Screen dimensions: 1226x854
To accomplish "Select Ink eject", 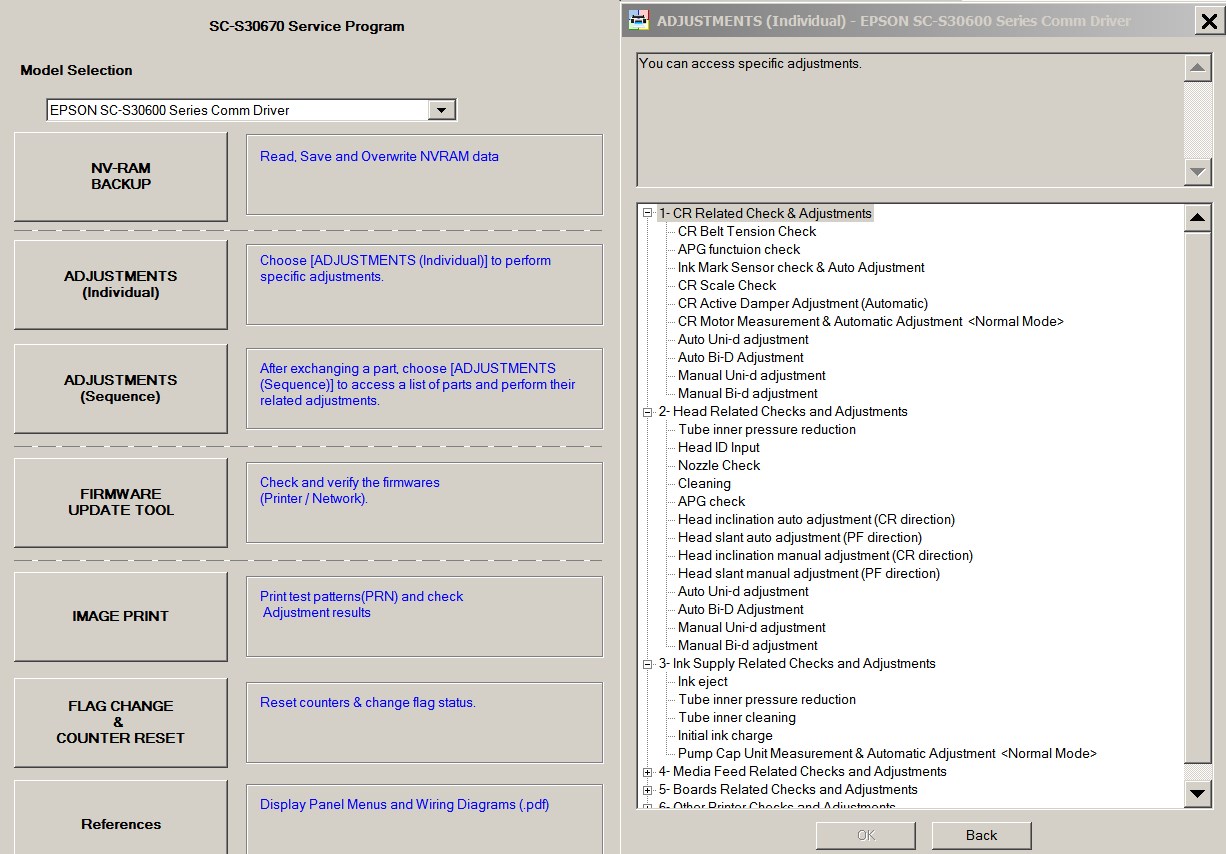I will (x=703, y=681).
